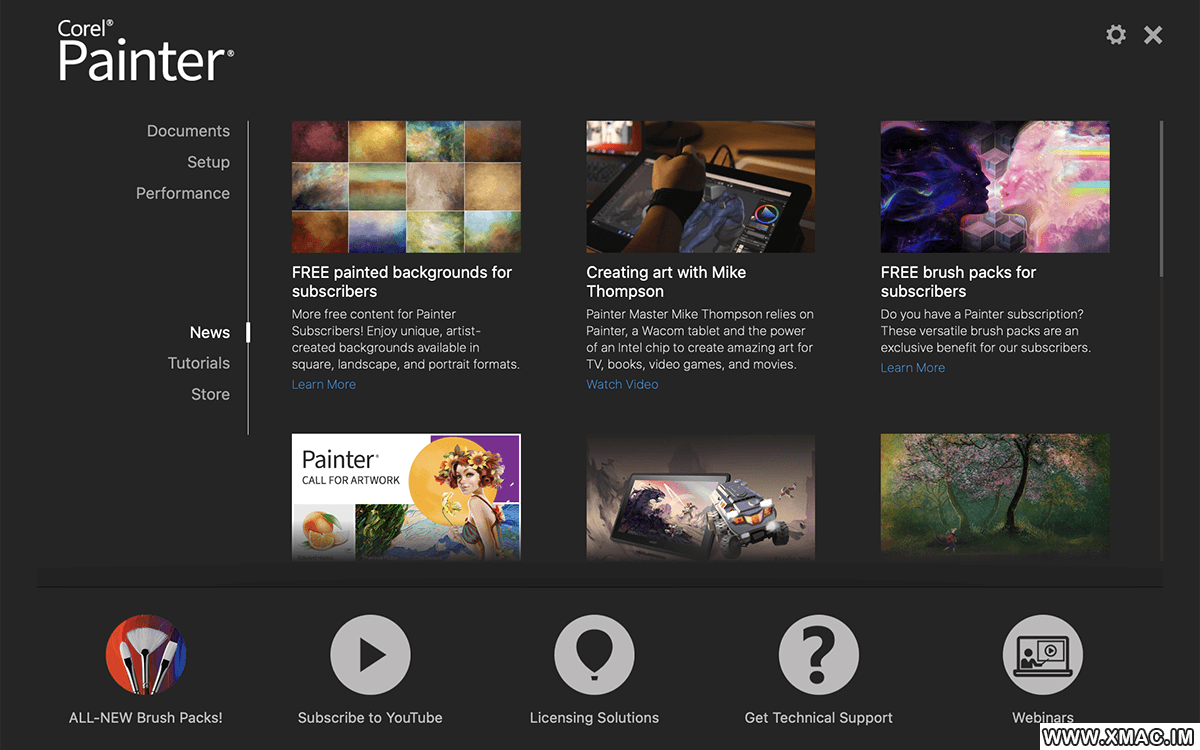
Task: Click the Licensing Solutions label
Action: pos(594,718)
